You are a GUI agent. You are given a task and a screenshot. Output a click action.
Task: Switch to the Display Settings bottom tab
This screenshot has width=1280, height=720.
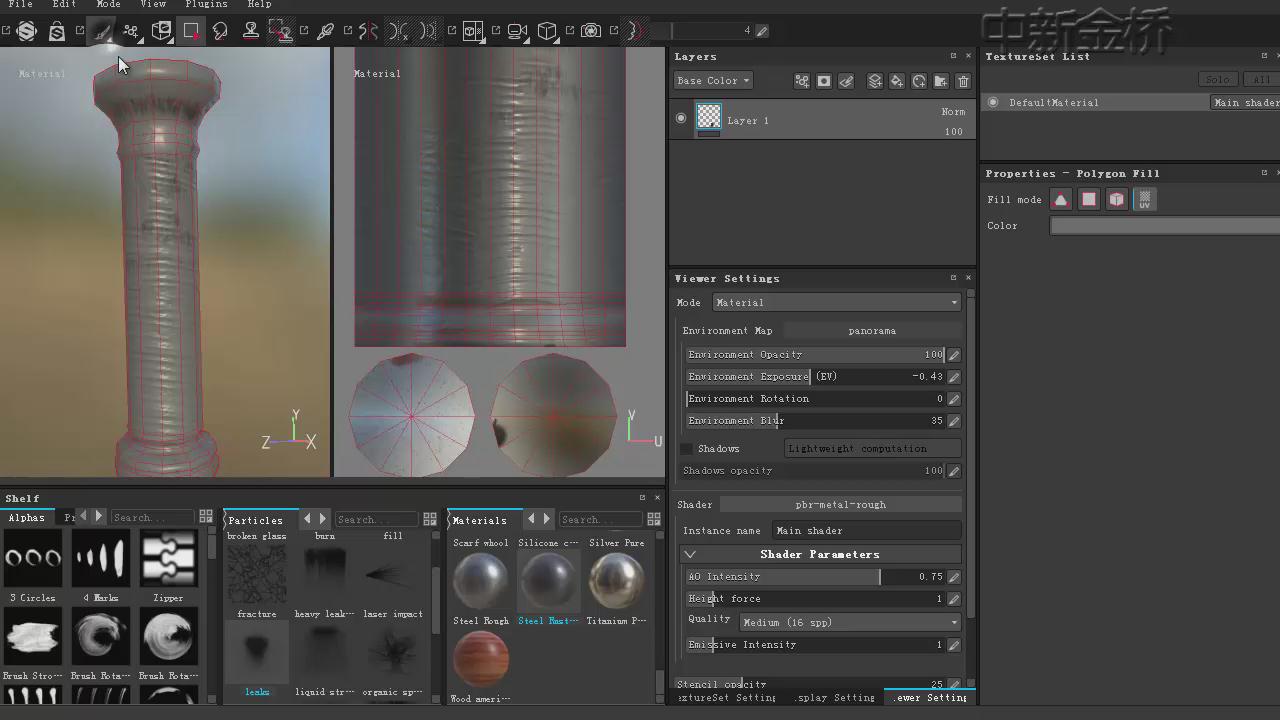point(834,698)
